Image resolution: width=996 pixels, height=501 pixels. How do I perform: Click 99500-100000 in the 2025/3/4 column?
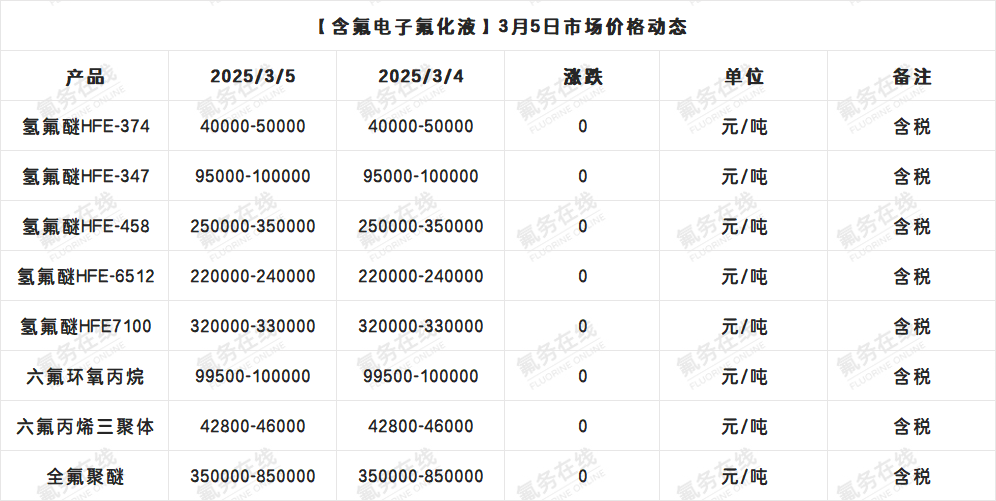pyautogui.click(x=421, y=376)
